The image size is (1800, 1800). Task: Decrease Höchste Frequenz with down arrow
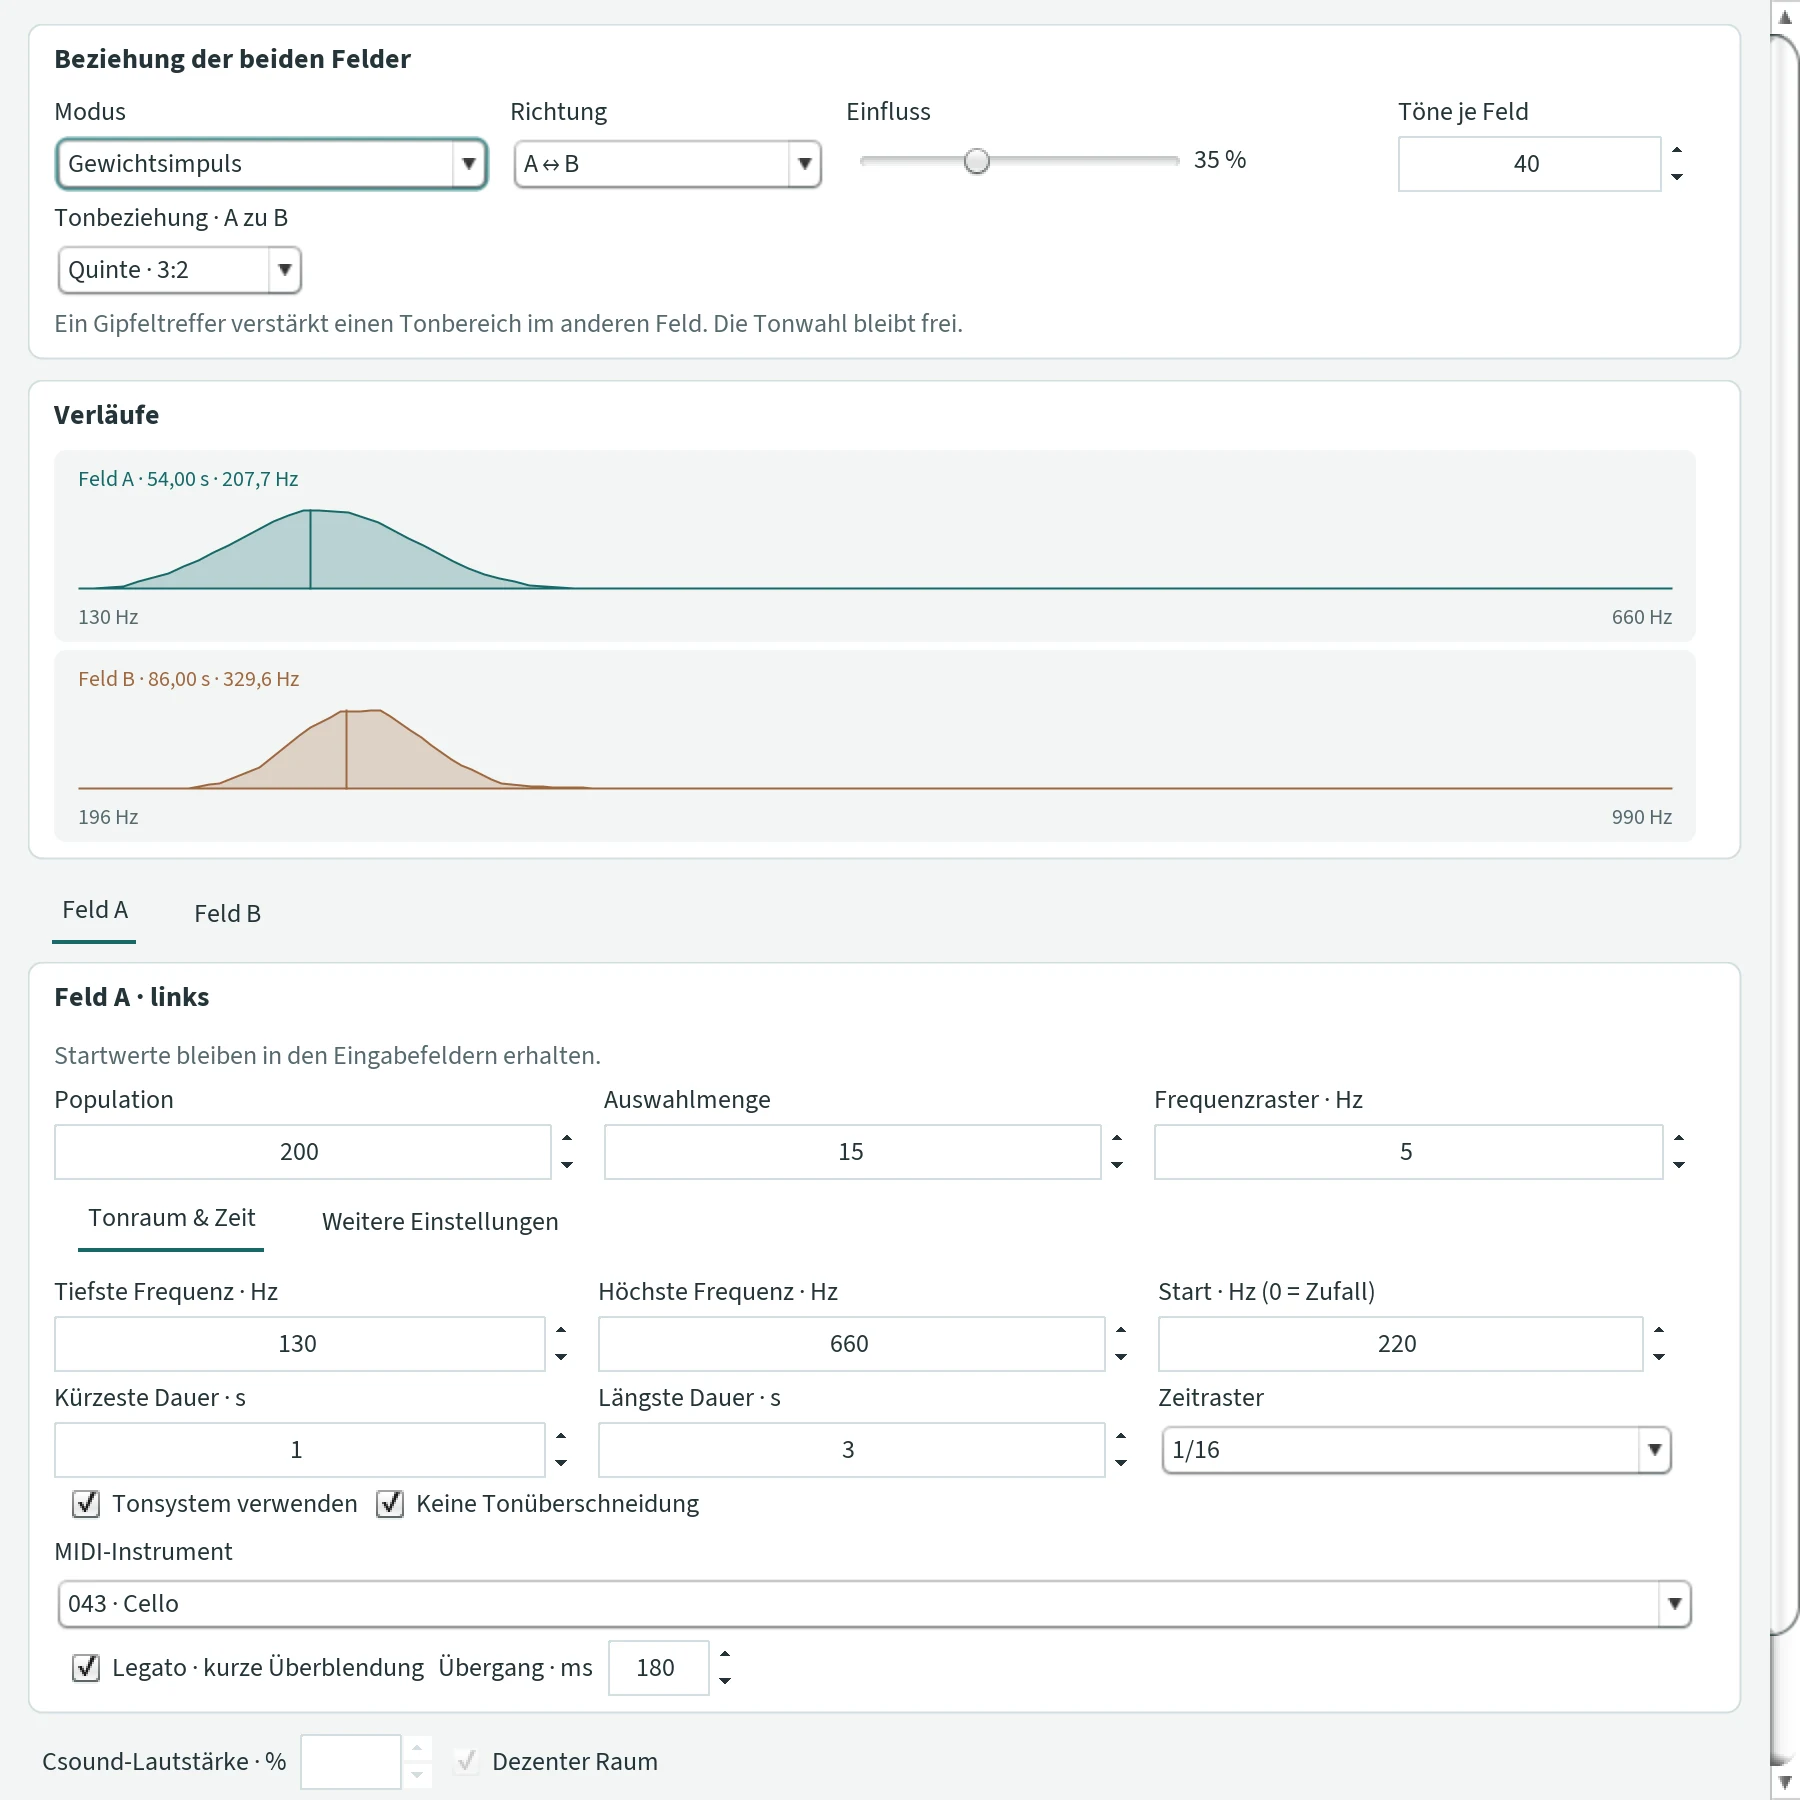point(1121,1357)
